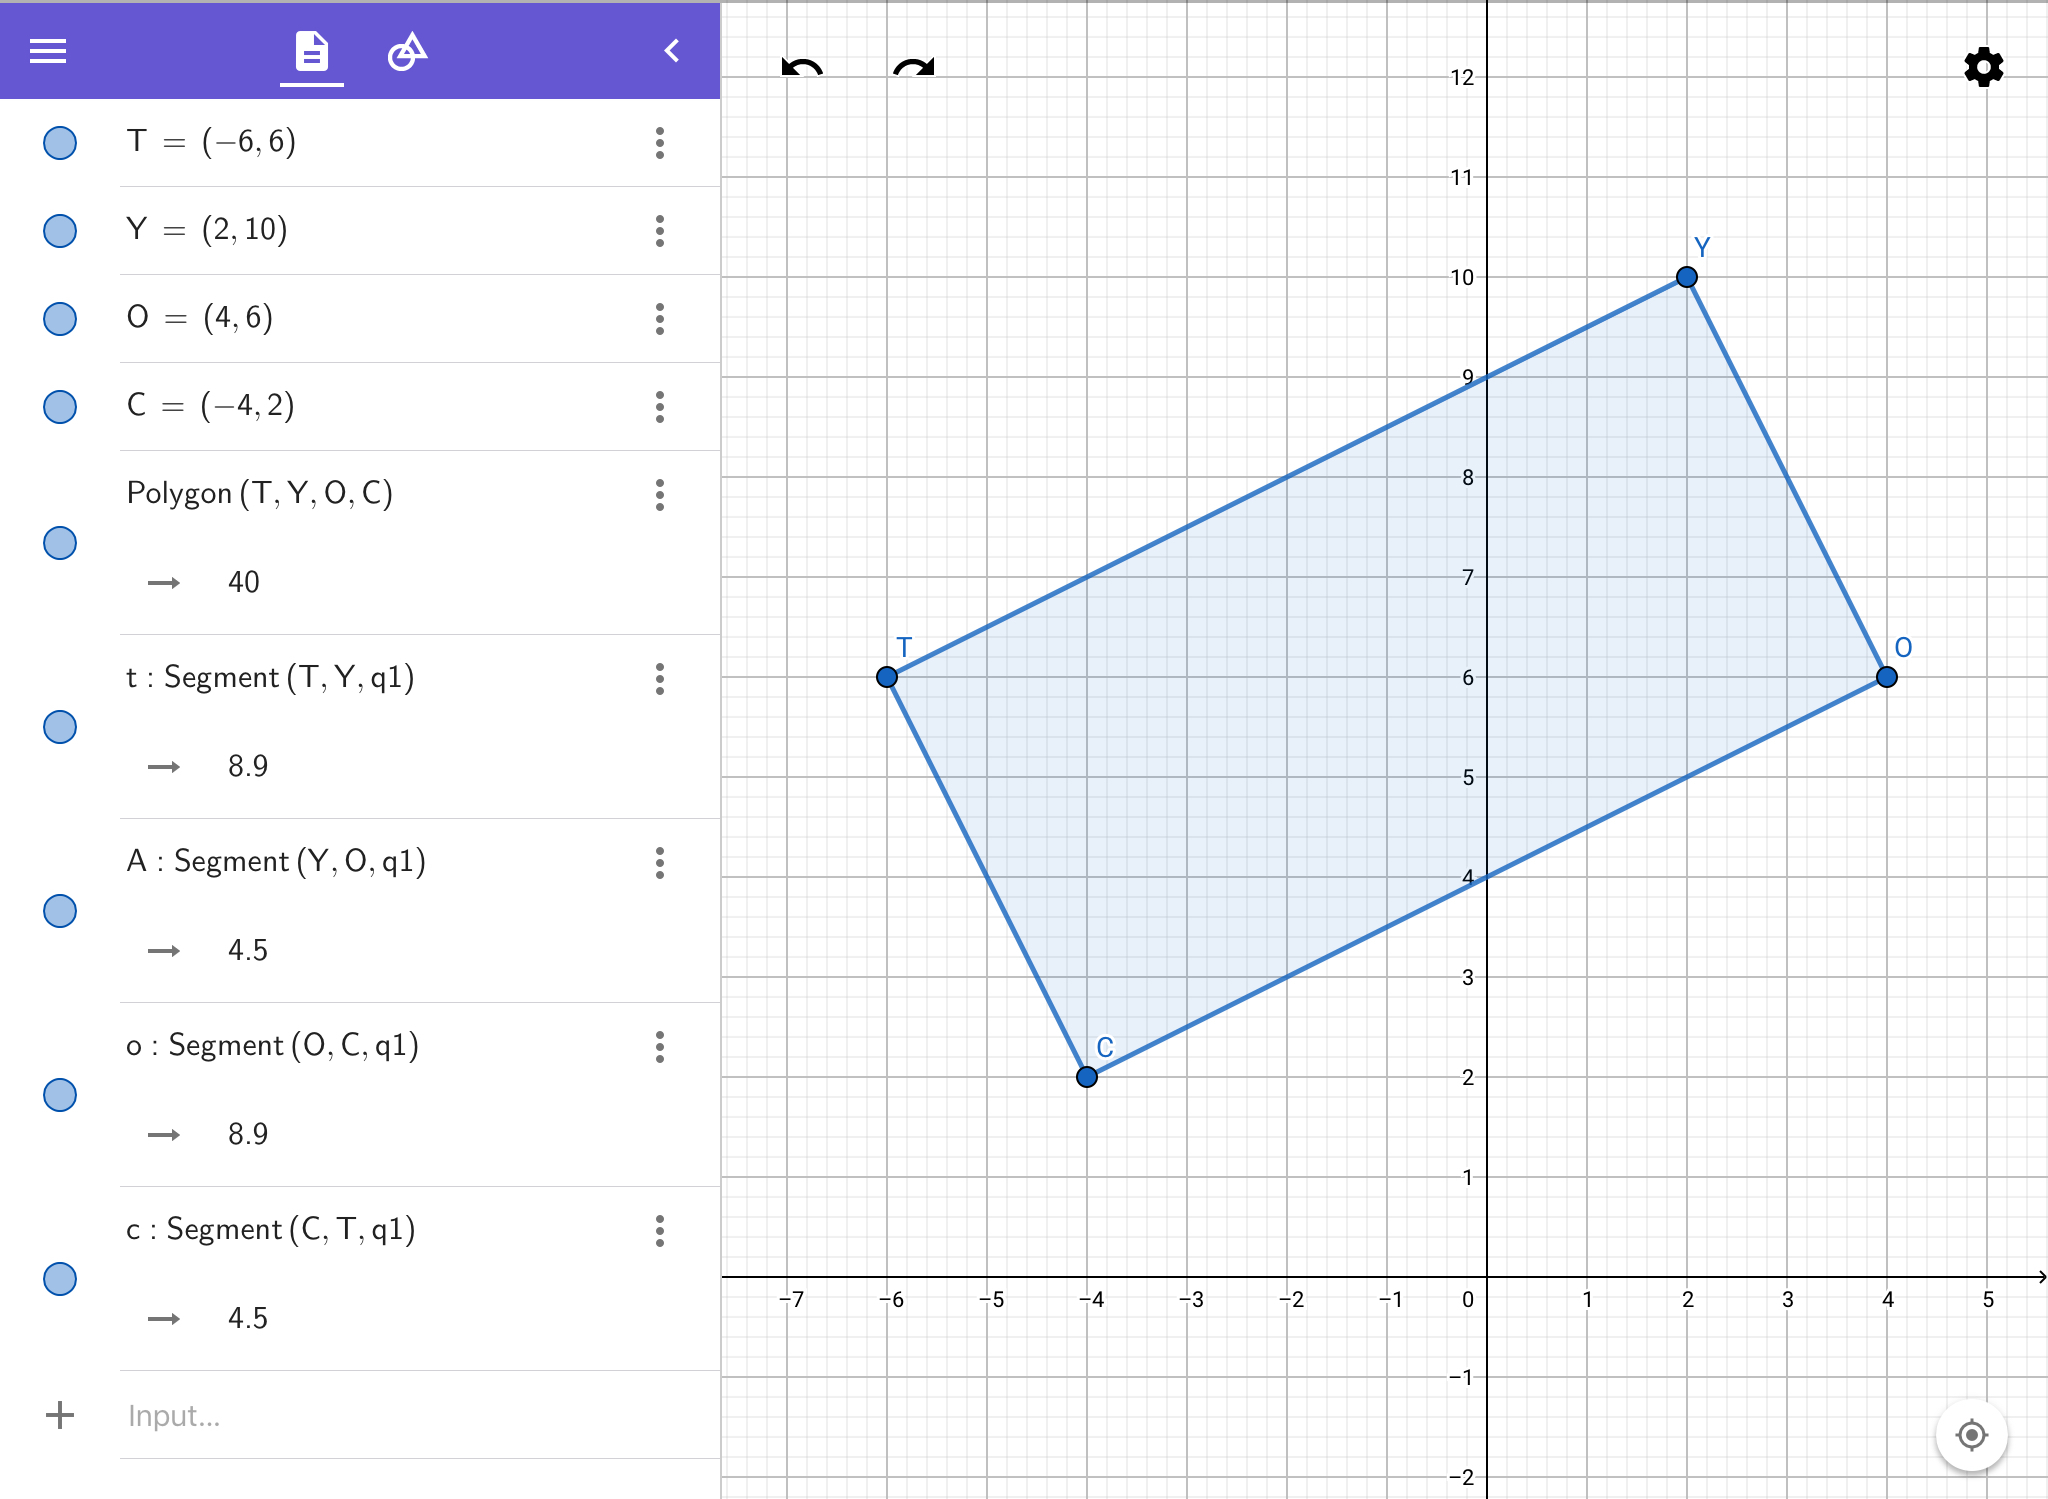Collapse the algebra panel with the arrow
The width and height of the screenshot is (2048, 1499).
coord(672,51)
